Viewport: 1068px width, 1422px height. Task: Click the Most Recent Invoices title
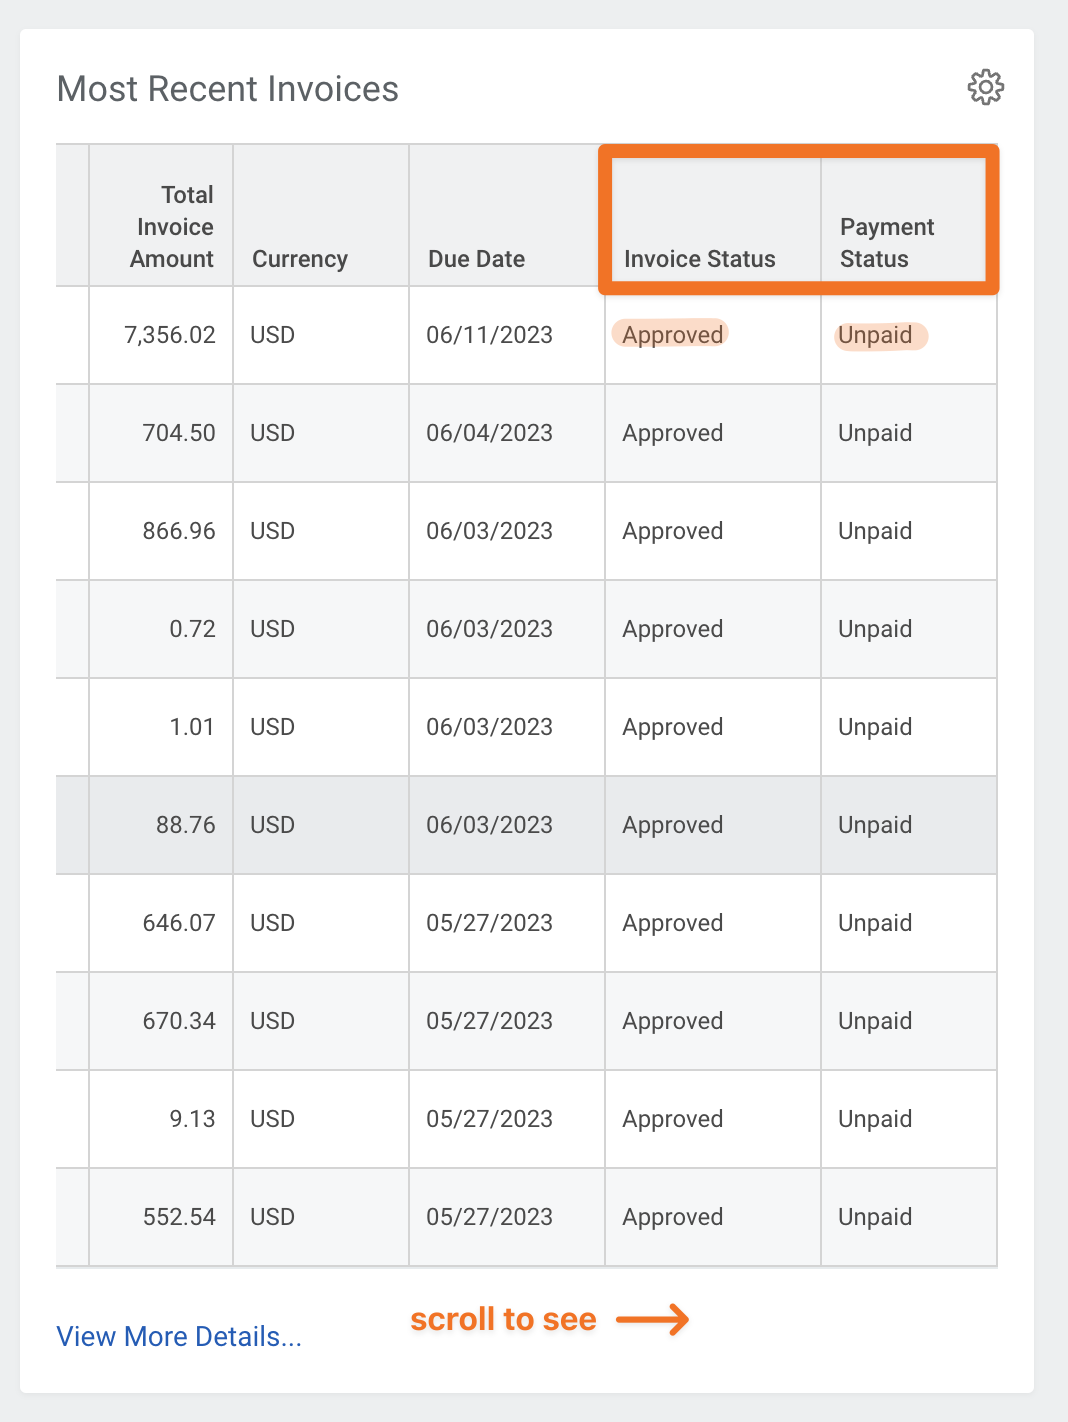coord(228,89)
